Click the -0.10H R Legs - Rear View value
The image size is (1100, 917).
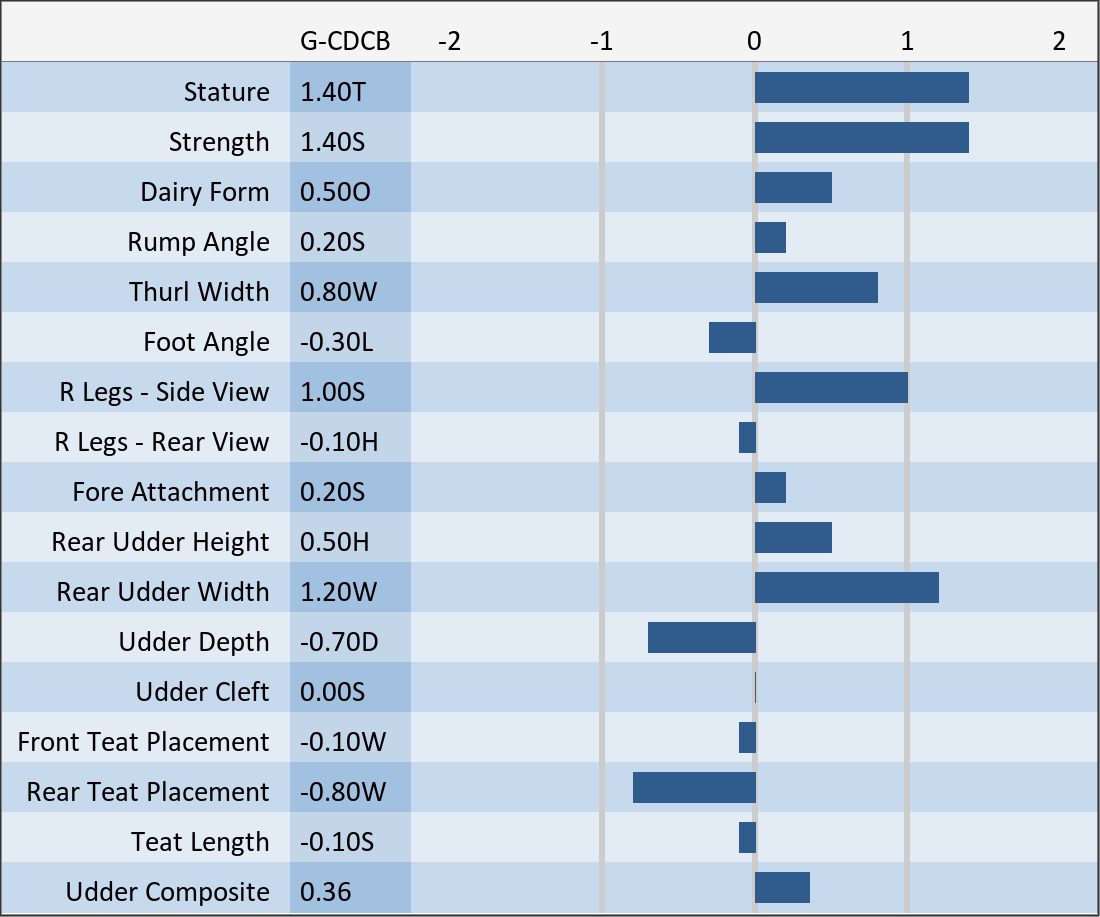(x=339, y=442)
